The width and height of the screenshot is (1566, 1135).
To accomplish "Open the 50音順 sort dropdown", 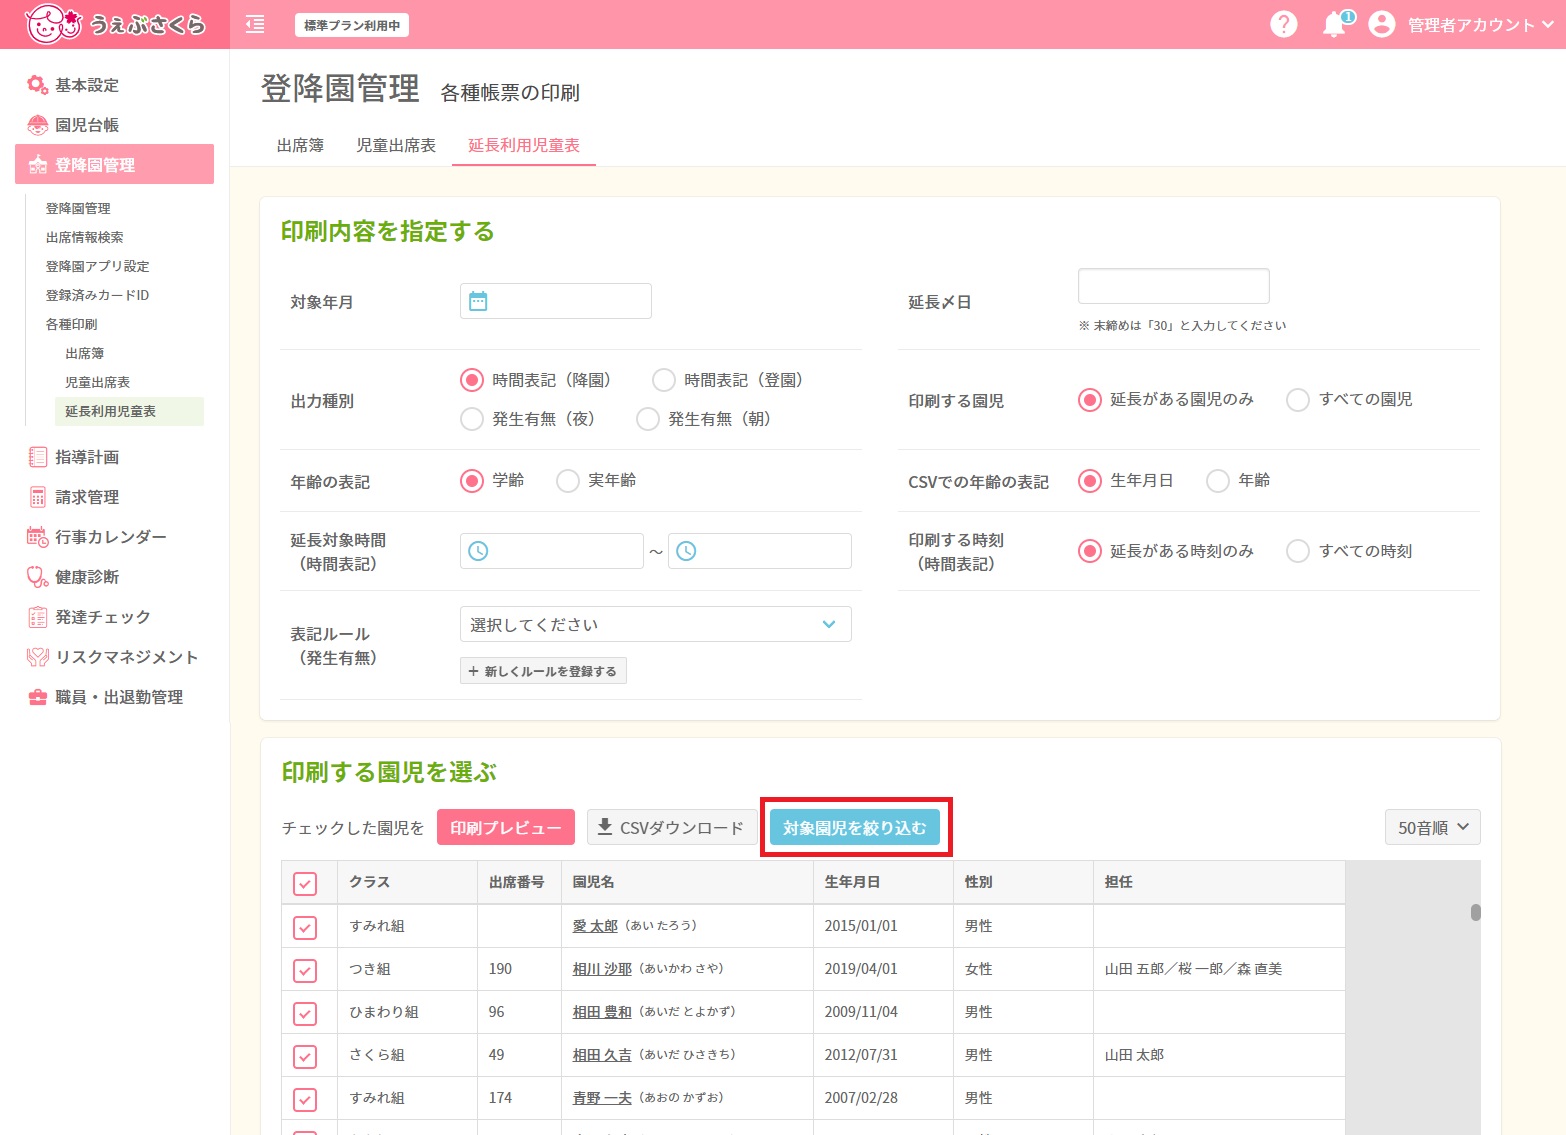I will click(x=1432, y=827).
